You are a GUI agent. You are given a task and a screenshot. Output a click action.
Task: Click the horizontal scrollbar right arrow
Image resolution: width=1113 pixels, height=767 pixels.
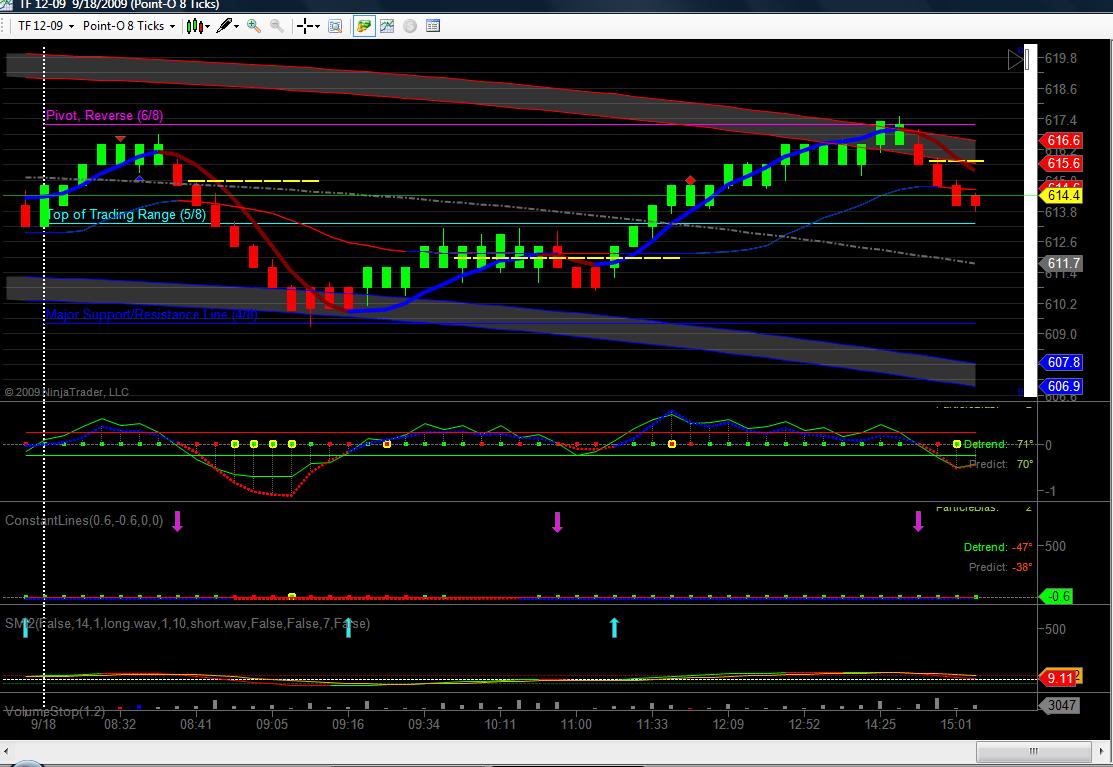(1102, 751)
